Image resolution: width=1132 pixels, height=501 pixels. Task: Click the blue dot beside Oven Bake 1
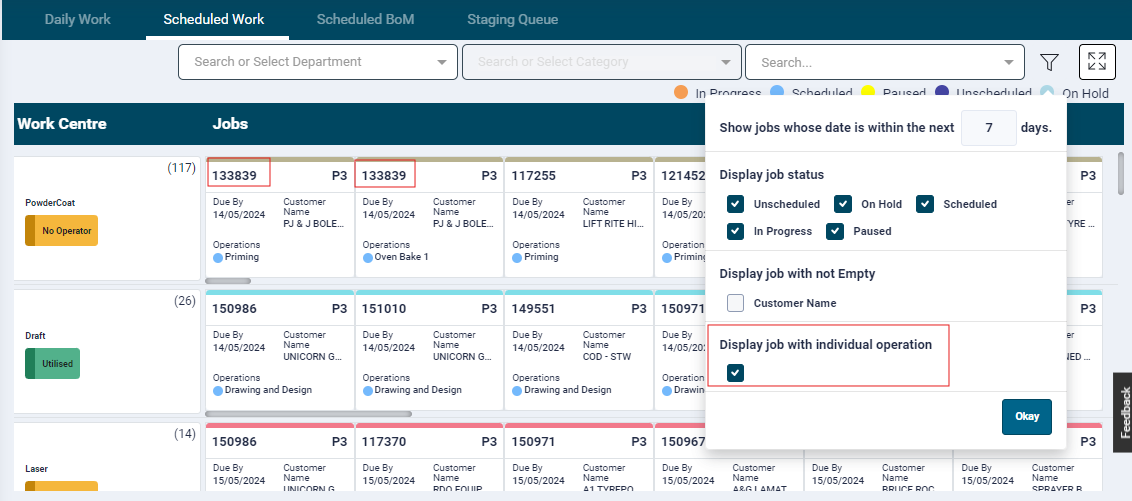pyautogui.click(x=367, y=257)
